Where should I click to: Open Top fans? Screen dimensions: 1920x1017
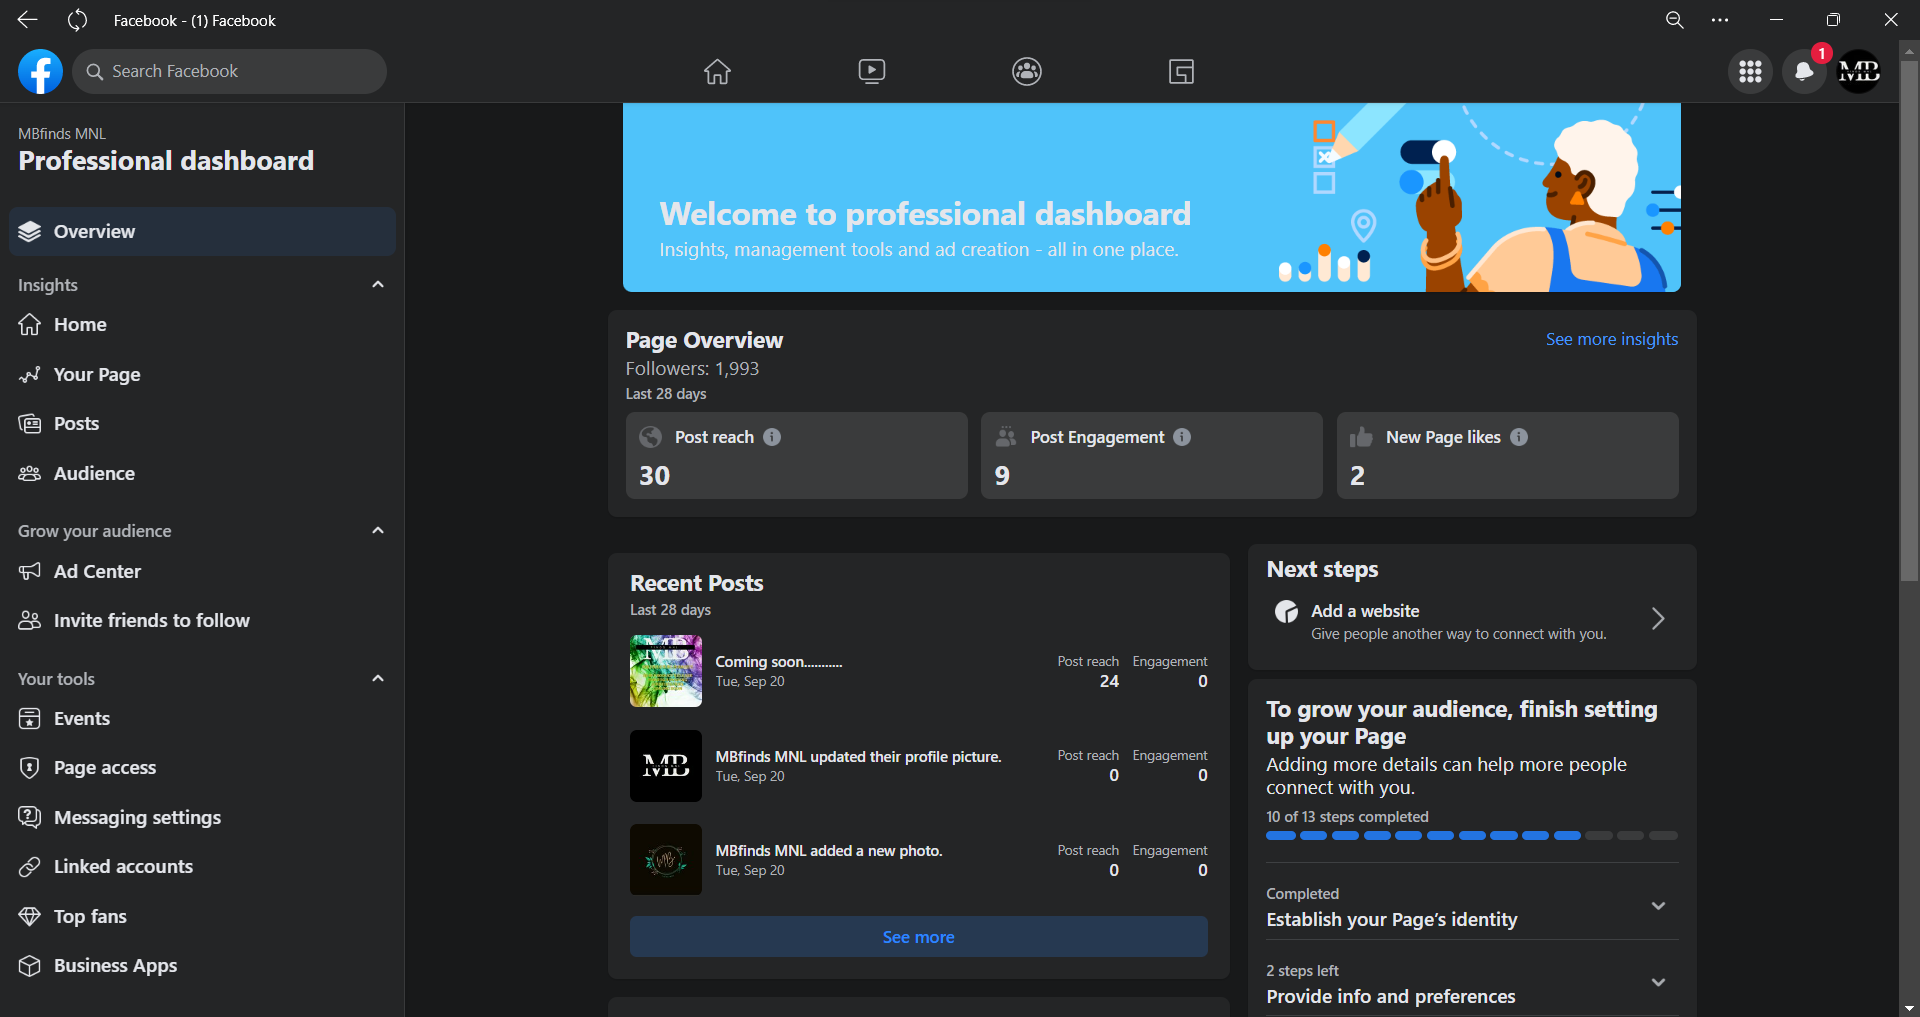202,916
